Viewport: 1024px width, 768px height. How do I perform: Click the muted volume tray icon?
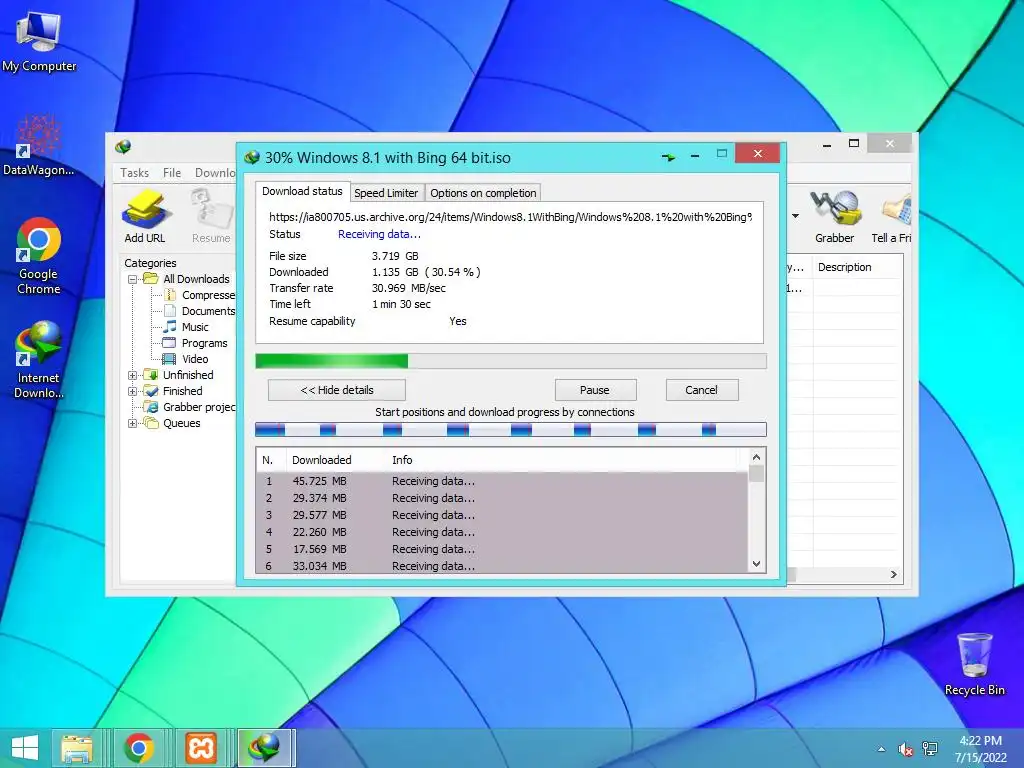(x=905, y=749)
